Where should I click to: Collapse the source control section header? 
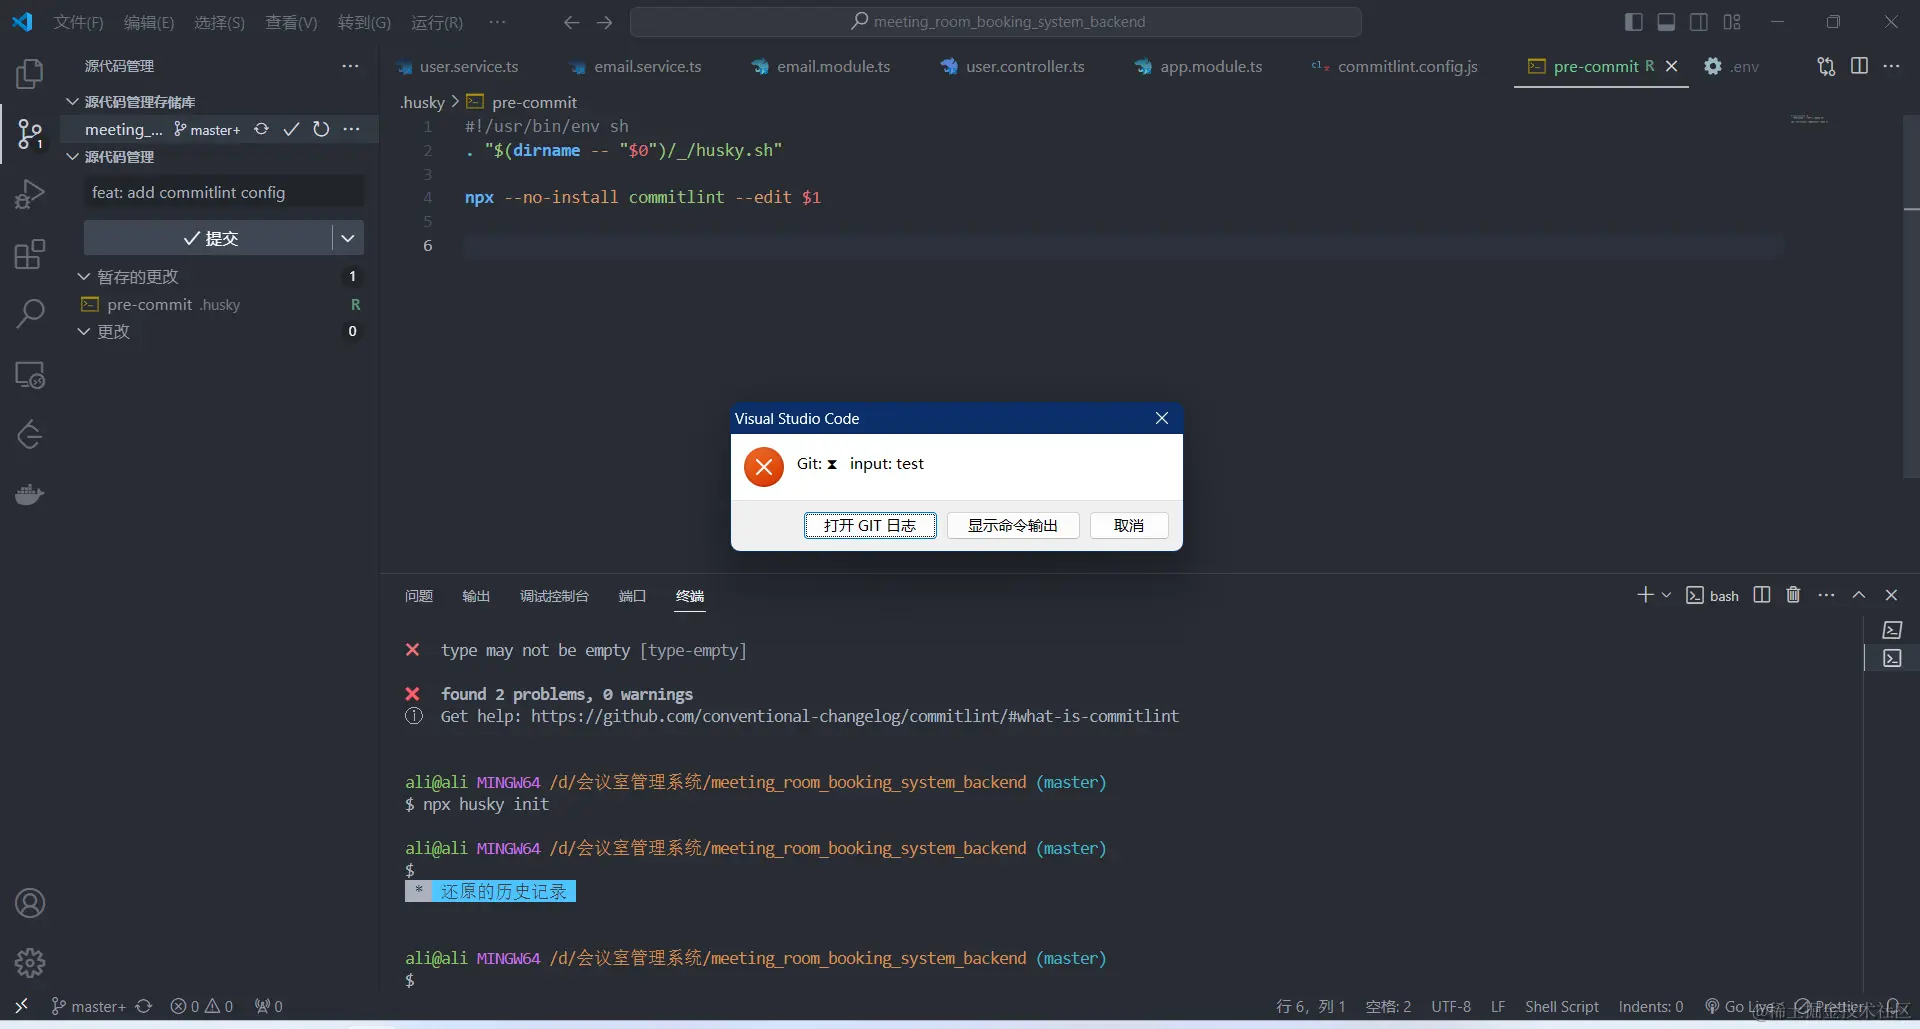pos(72,157)
